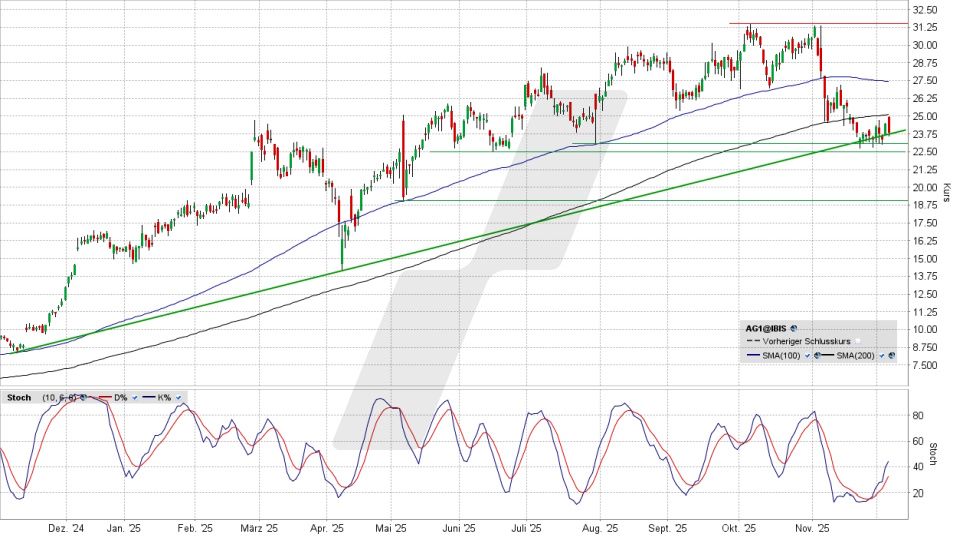Open the SMA(200) settings globe icon
Viewport: 960px width, 540px height.
890,355
